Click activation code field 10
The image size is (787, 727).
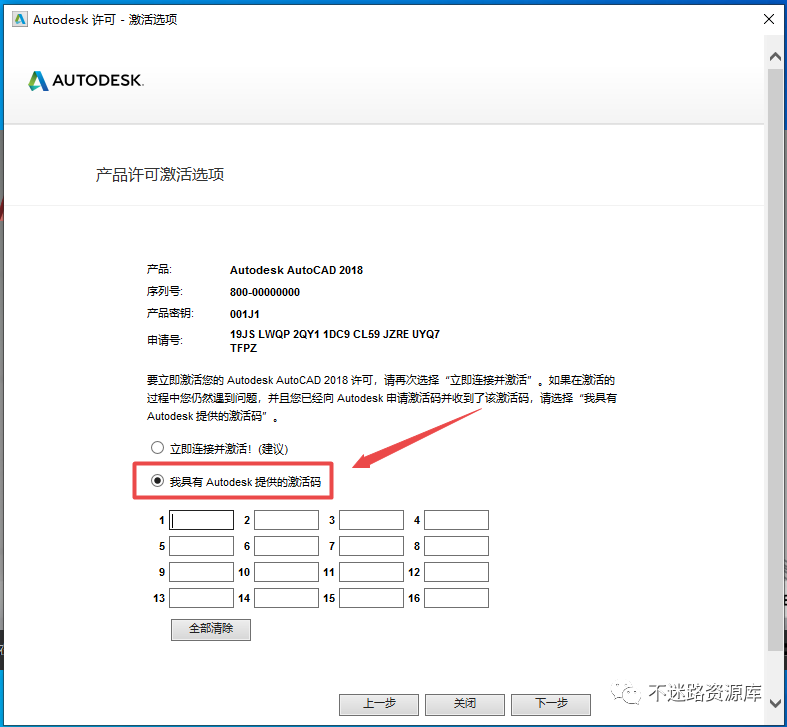click(286, 572)
